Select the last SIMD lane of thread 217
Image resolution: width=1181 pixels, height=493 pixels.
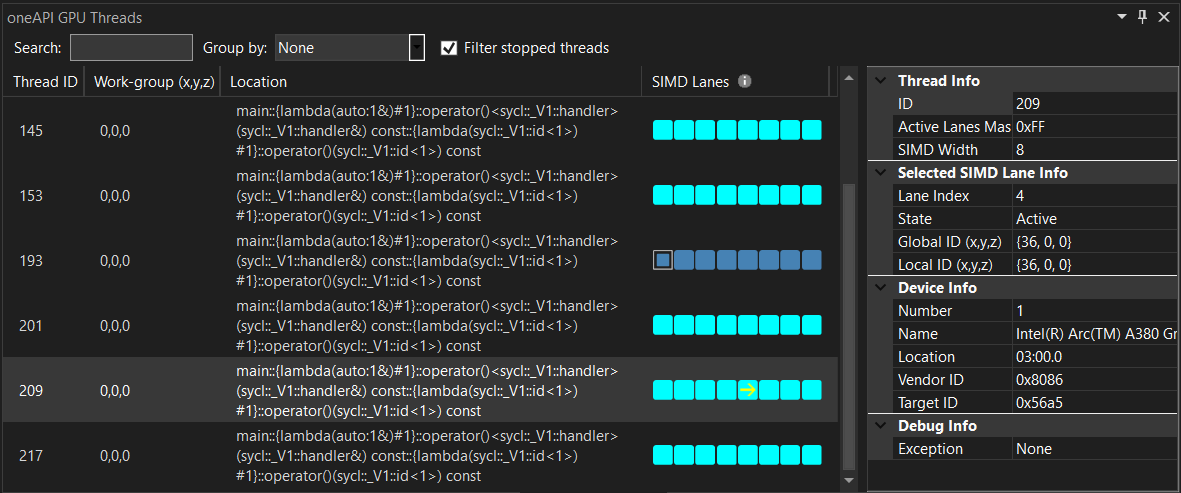coord(811,455)
